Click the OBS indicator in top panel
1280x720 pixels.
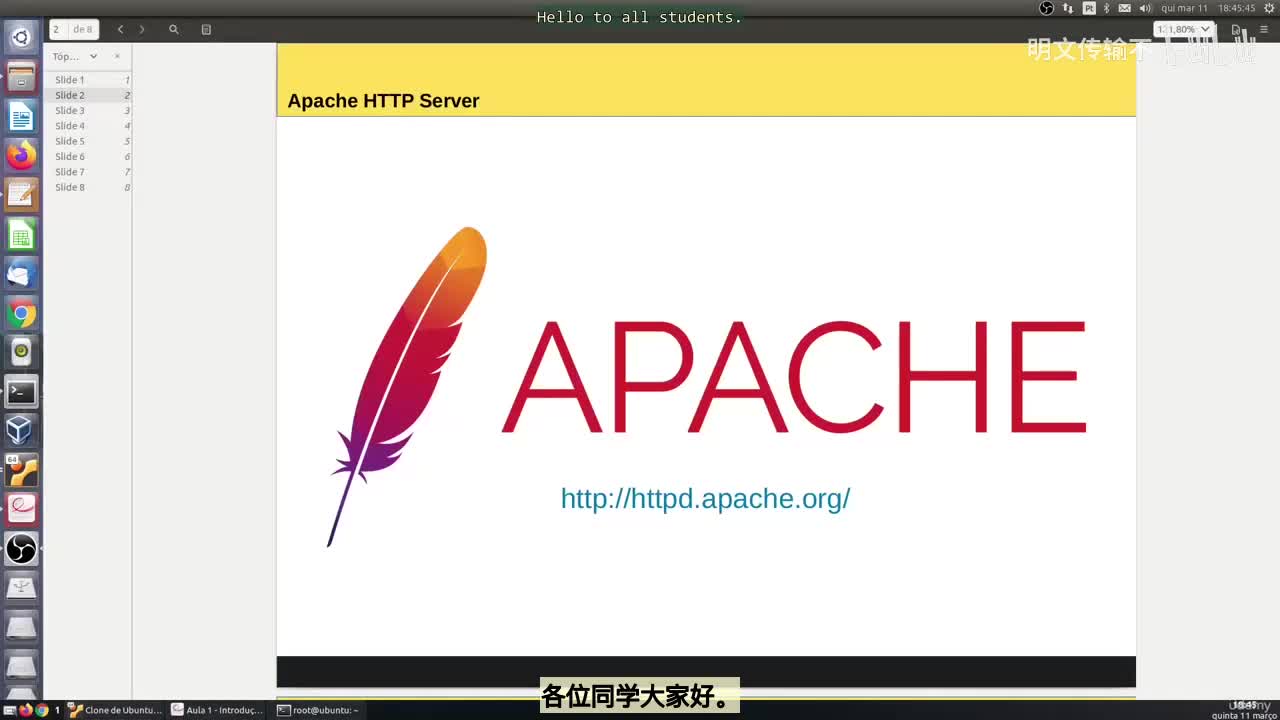1047,8
